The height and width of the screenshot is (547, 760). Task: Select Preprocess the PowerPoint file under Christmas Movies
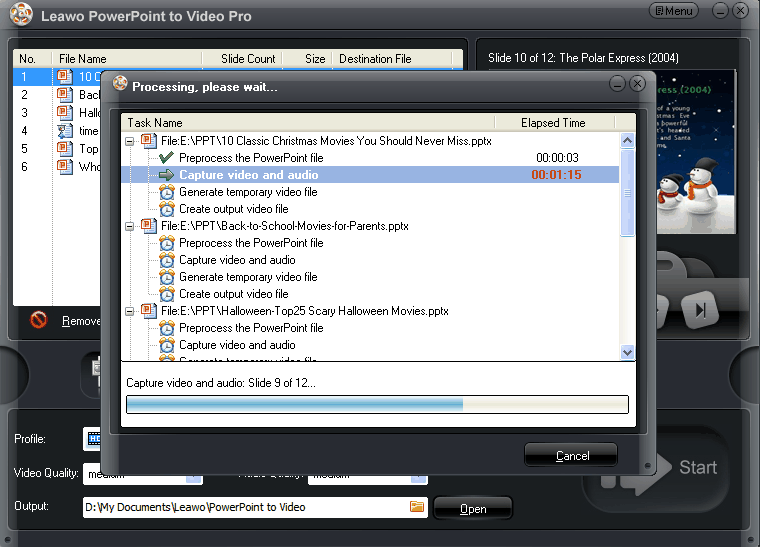pyautogui.click(x=251, y=158)
